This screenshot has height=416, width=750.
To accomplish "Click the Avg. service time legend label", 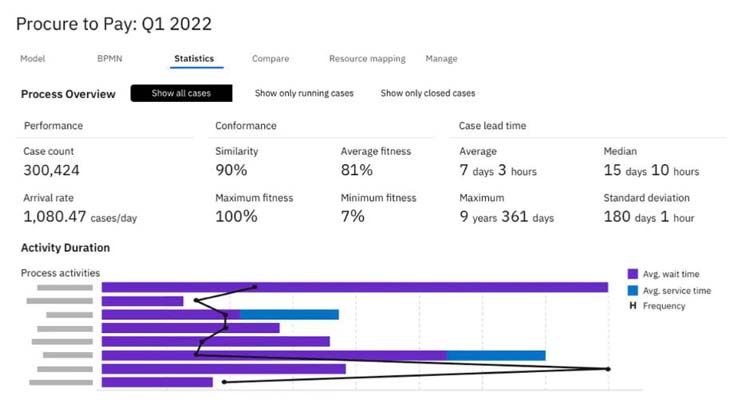I will [676, 291].
